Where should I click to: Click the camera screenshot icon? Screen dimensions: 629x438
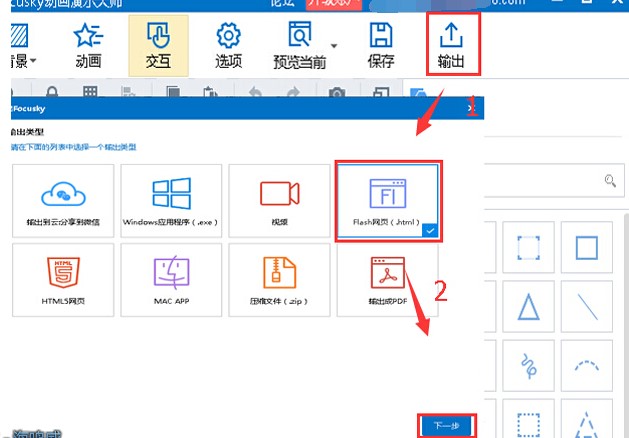point(337,92)
